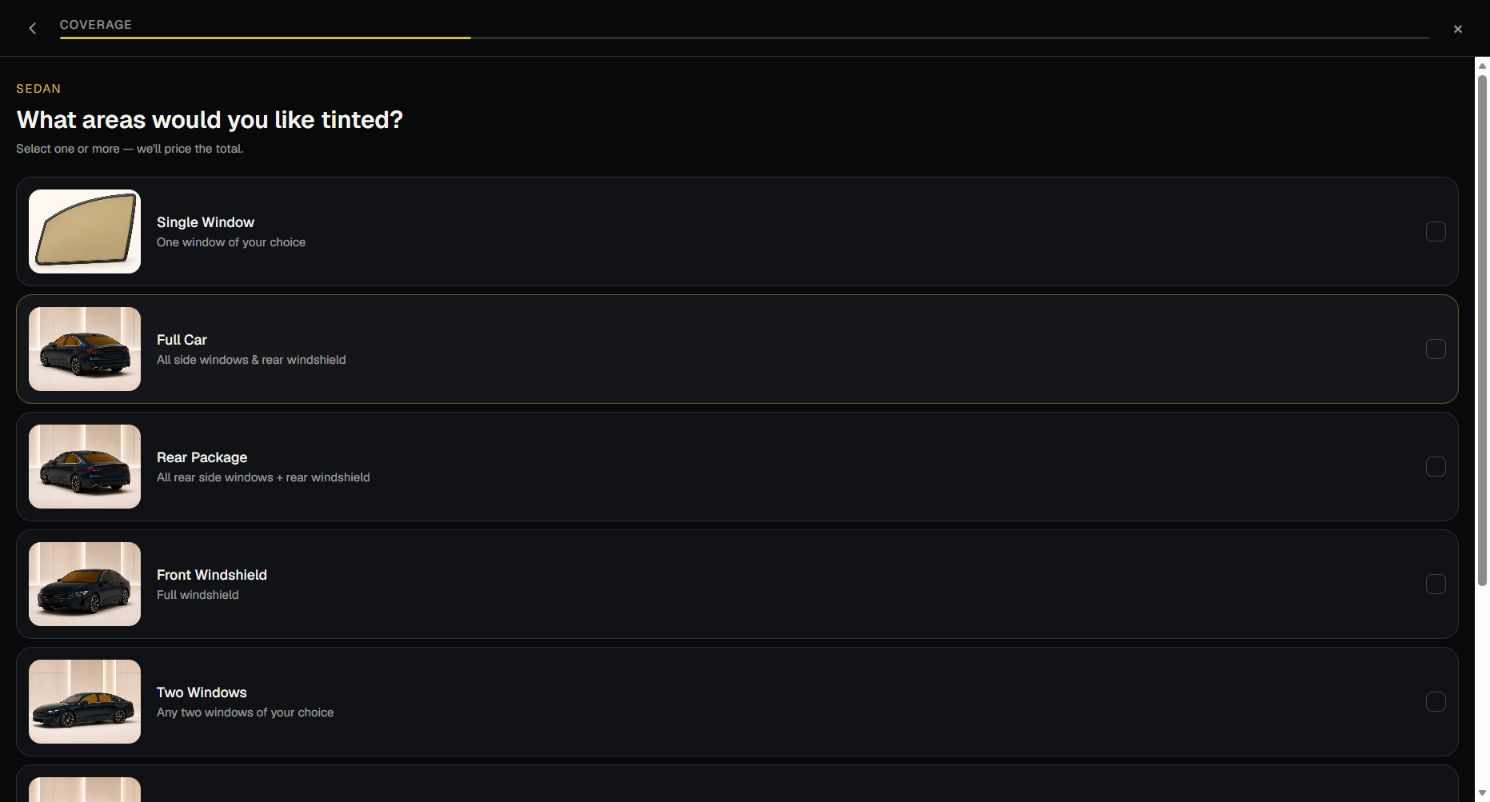Viewport: 1490px width, 802px height.
Task: Click the scrollbar up arrow
Action: 1482,65
